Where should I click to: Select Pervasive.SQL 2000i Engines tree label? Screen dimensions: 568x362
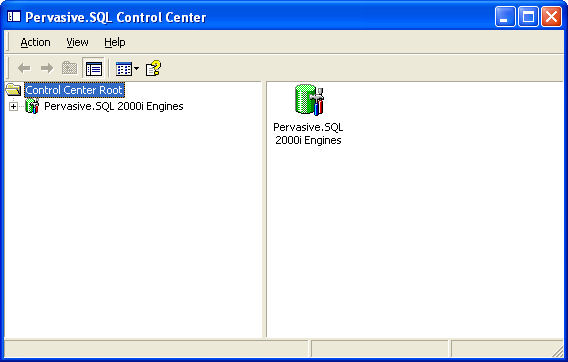click(114, 106)
